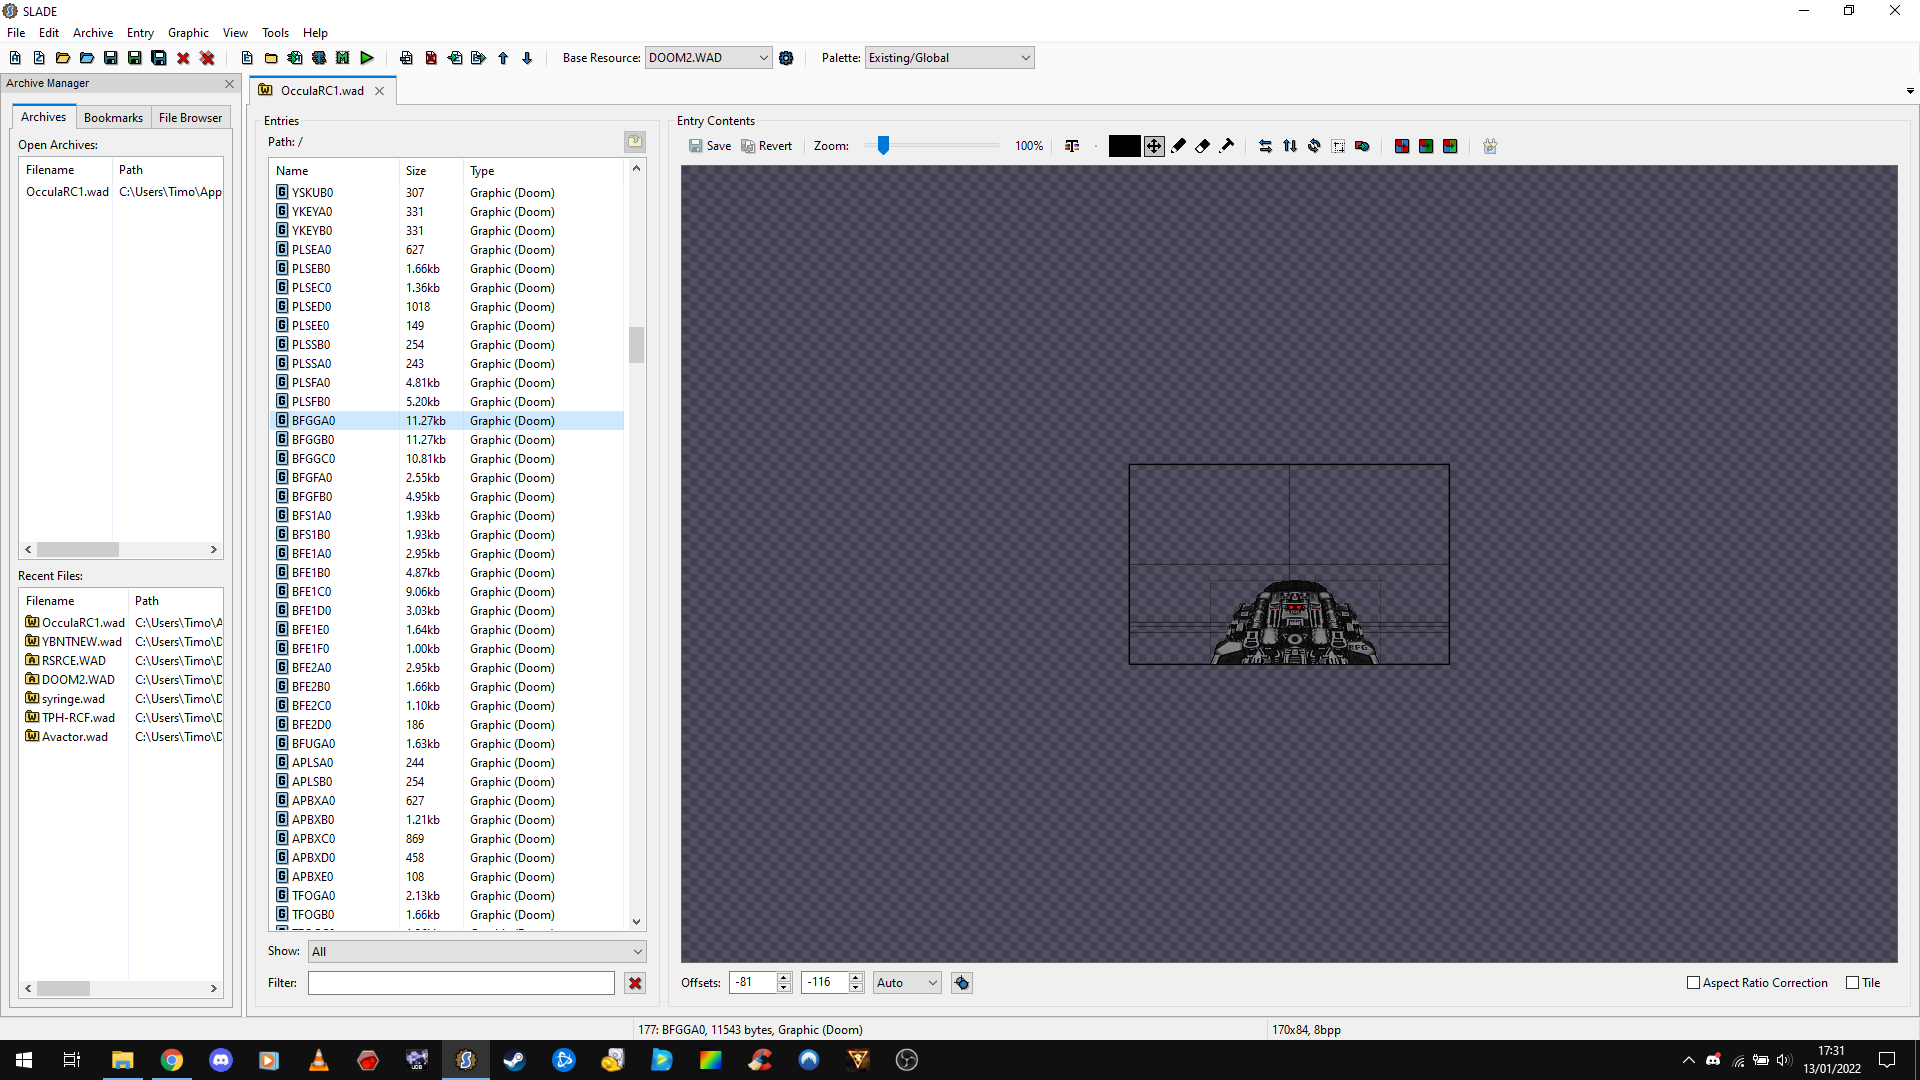This screenshot has width=1920, height=1080.
Task: Click the Save All archives icon
Action: tap(159, 58)
